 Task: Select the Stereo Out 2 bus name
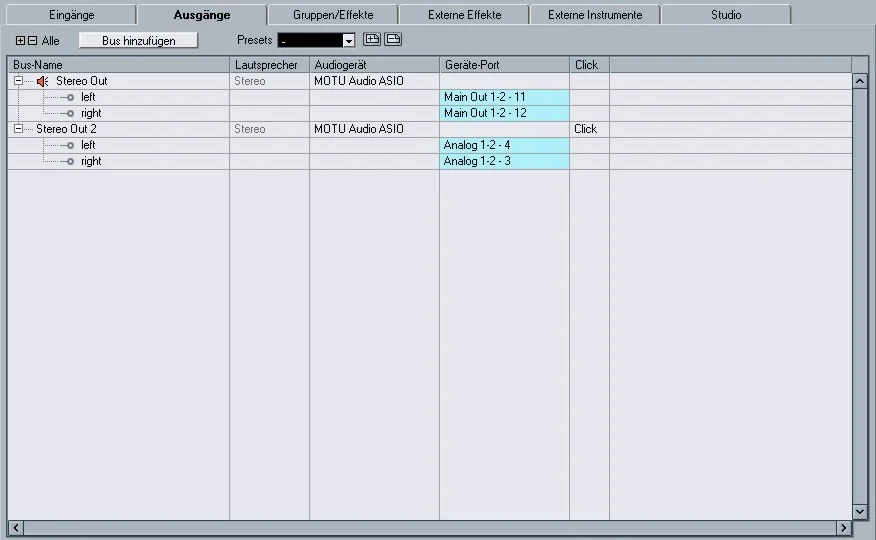click(66, 129)
